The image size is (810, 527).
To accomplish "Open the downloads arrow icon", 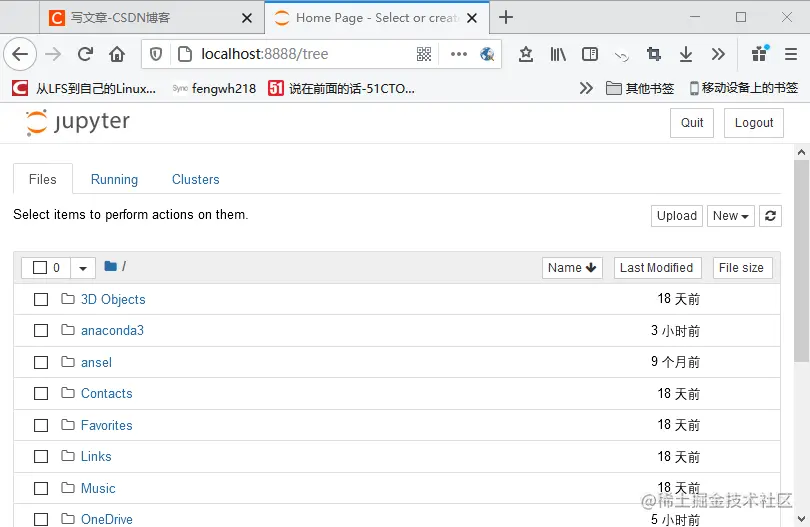I will 686,54.
